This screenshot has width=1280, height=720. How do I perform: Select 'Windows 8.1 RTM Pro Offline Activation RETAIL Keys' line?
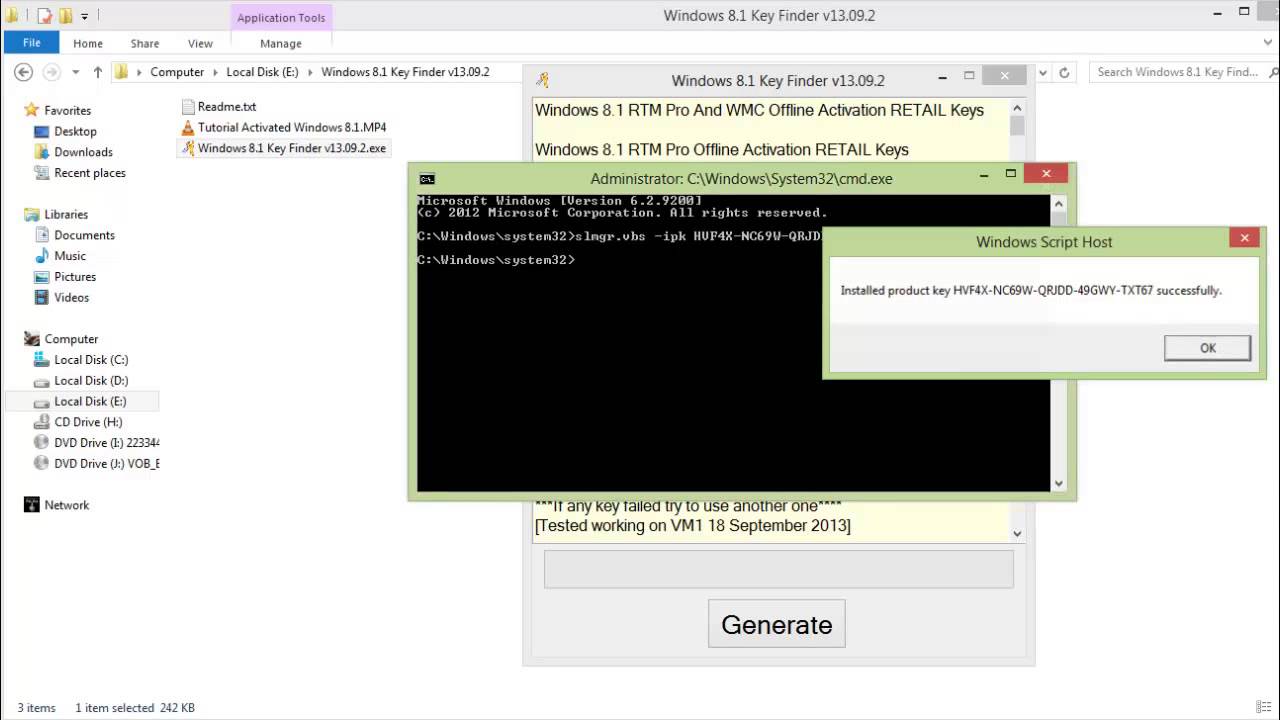(x=722, y=150)
